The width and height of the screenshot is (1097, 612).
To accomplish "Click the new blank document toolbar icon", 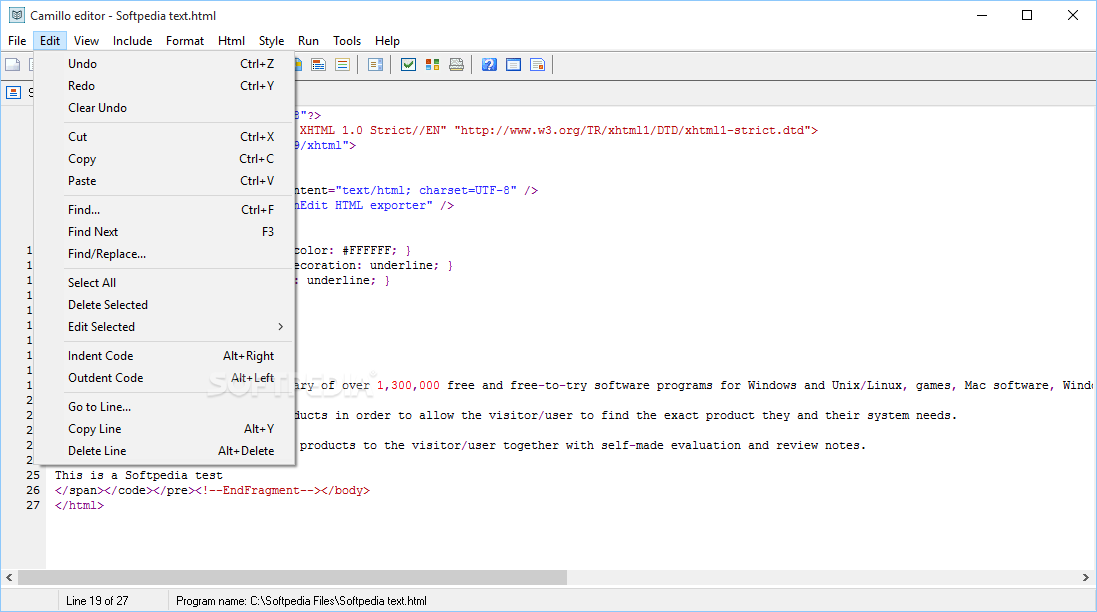I will tap(13, 65).
